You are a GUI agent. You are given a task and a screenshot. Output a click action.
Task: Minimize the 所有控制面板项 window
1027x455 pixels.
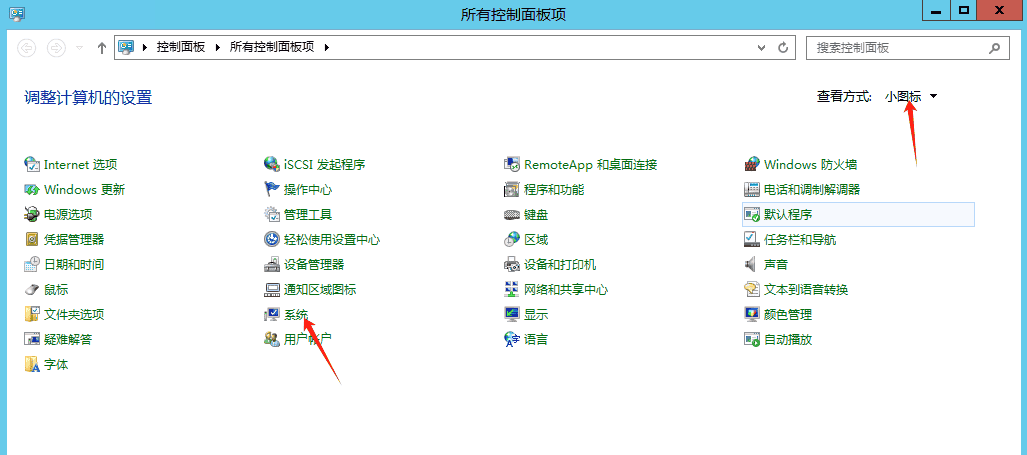point(935,10)
